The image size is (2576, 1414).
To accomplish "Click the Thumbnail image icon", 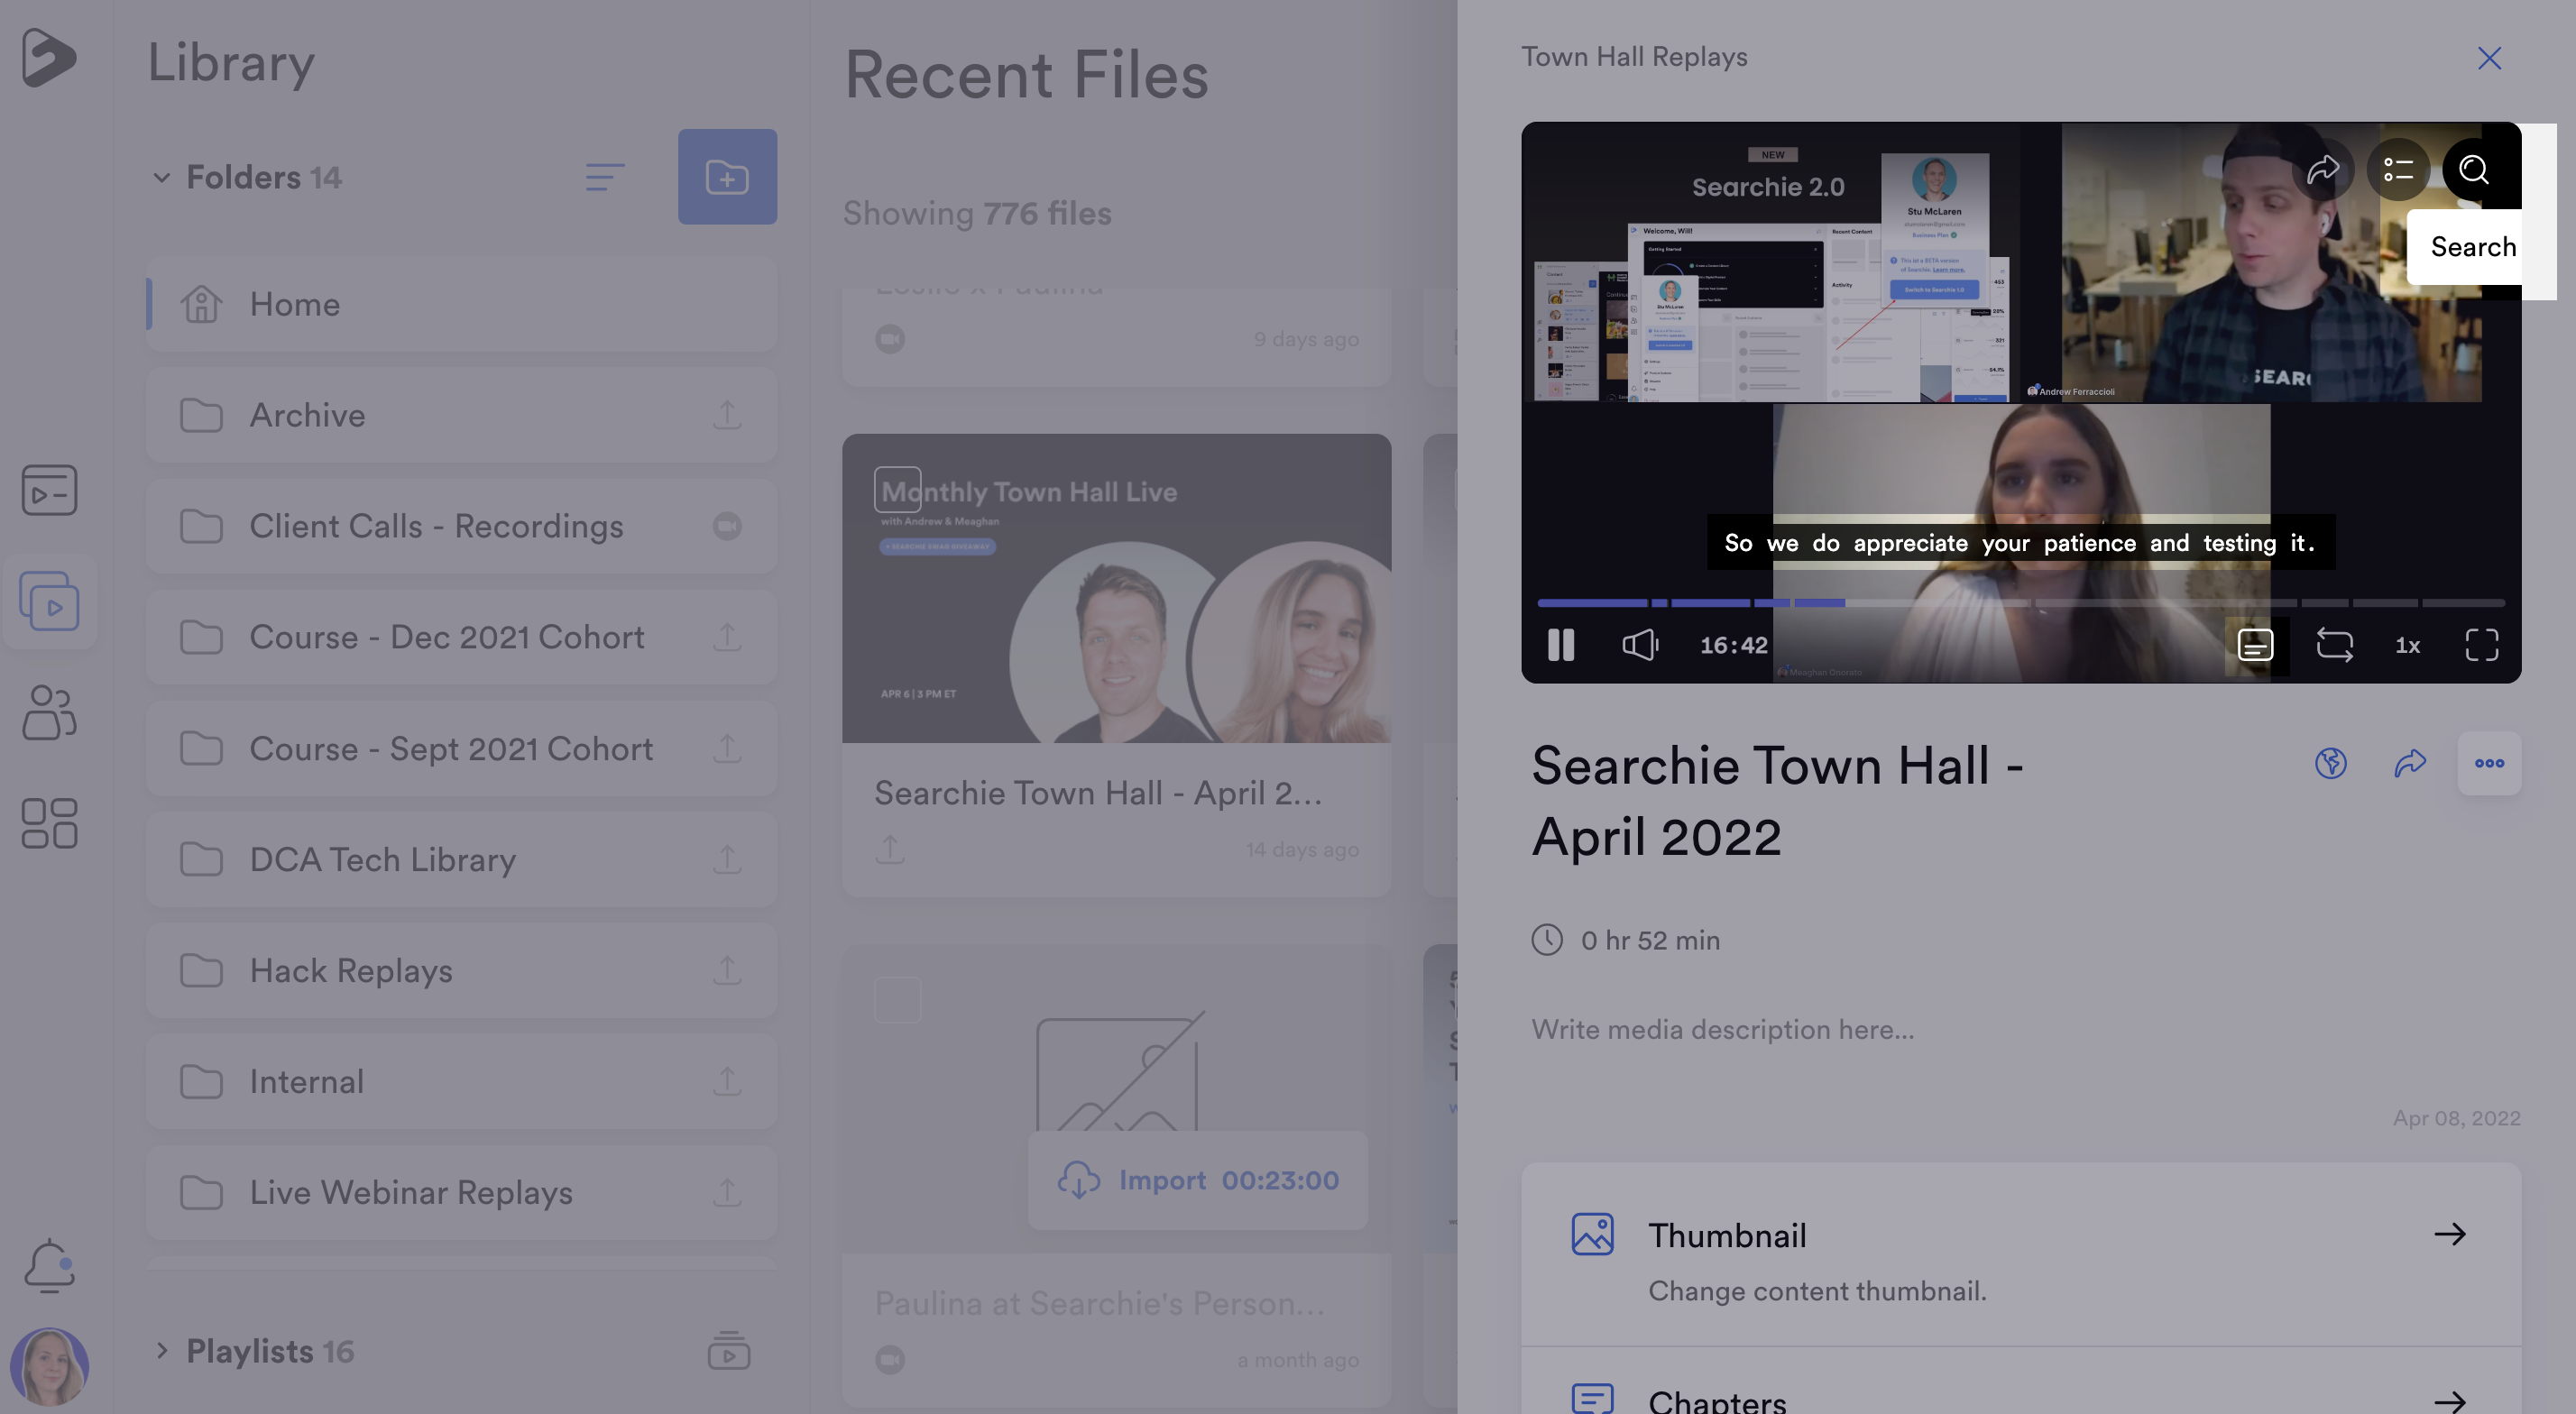I will click(x=1592, y=1234).
